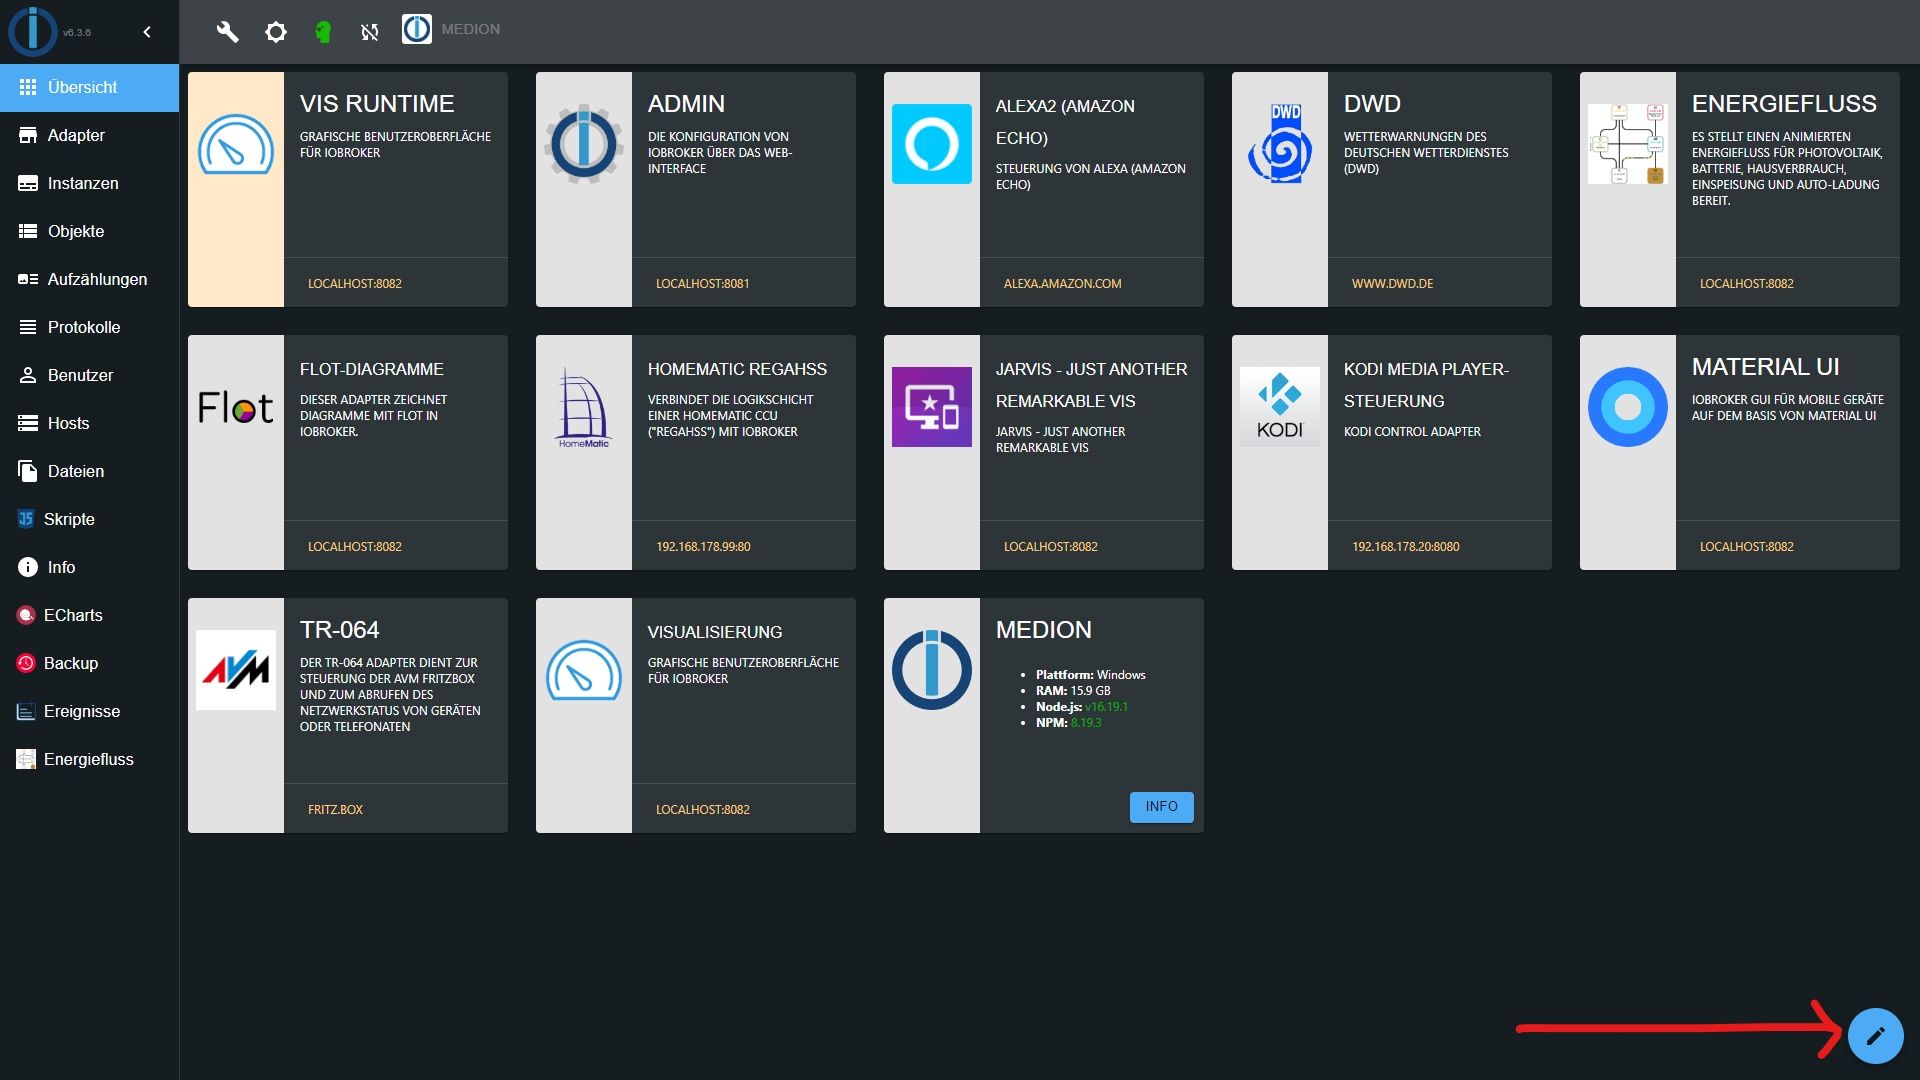Toggle expert mode green head icon
This screenshot has height=1080, width=1920.
click(x=323, y=32)
